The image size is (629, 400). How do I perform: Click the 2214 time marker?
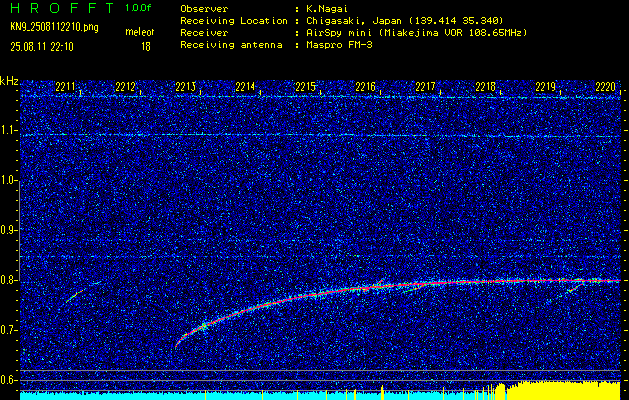(x=245, y=87)
